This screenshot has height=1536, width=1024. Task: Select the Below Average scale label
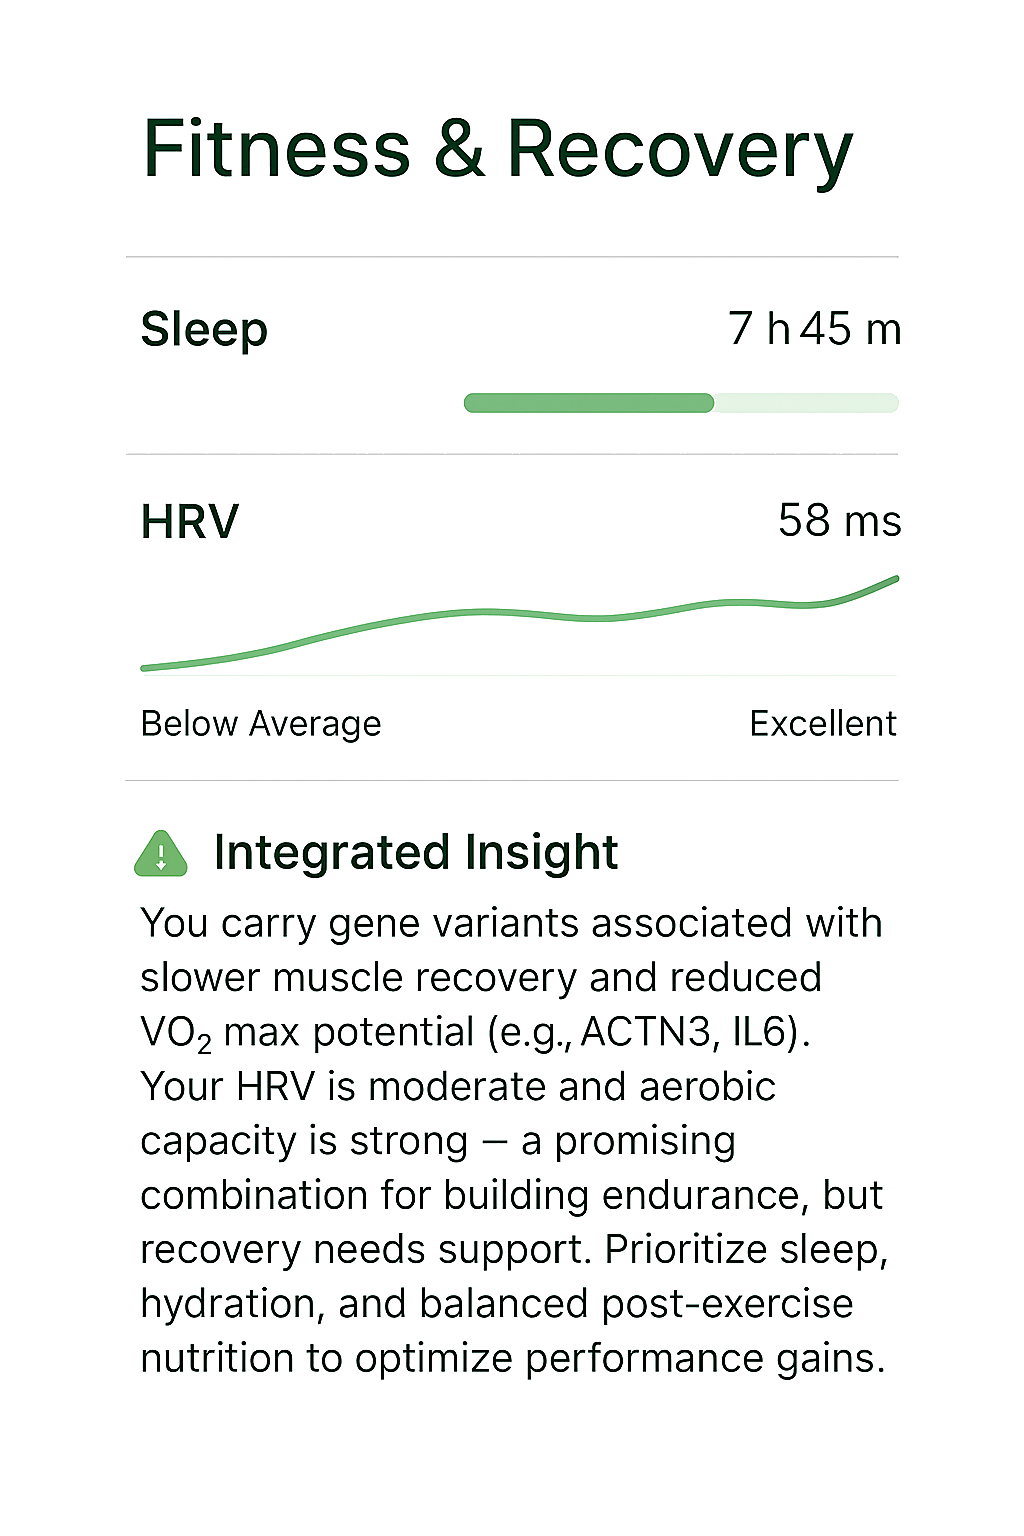pos(261,723)
